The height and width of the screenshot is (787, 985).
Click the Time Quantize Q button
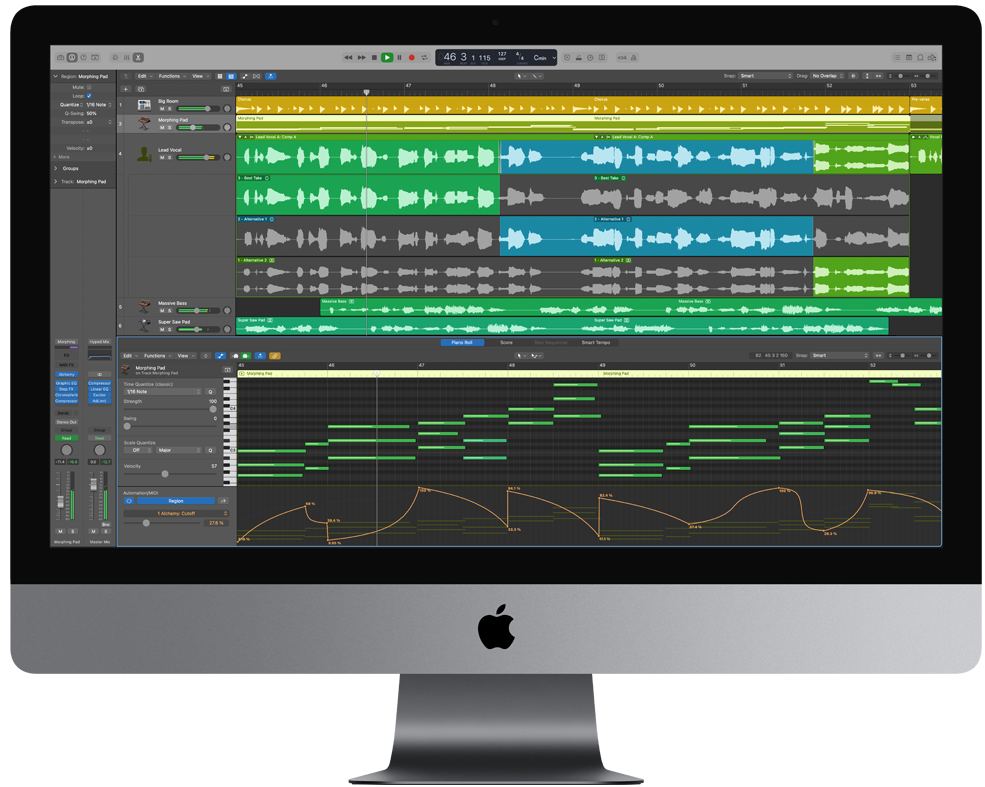pyautogui.click(x=211, y=392)
